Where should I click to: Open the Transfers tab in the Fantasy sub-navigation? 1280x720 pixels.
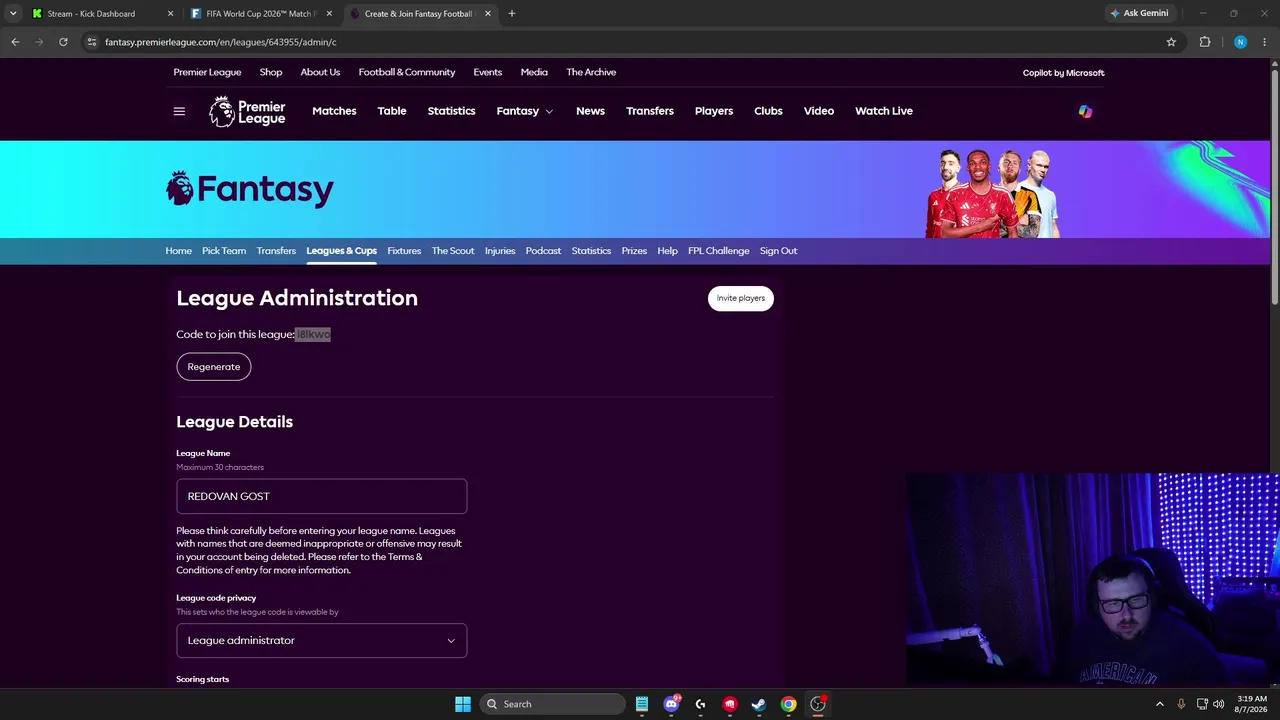276,251
